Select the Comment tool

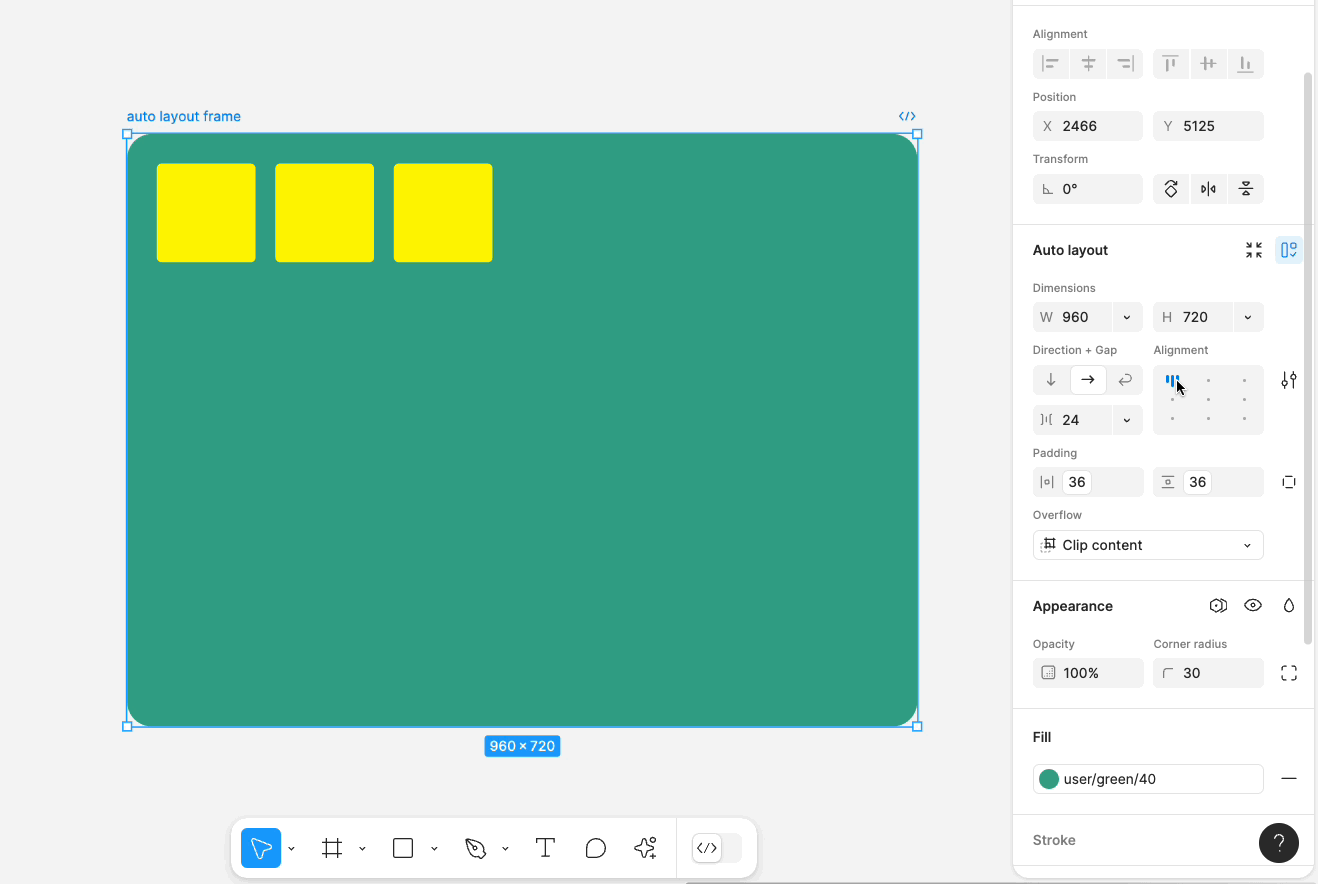pyautogui.click(x=596, y=848)
